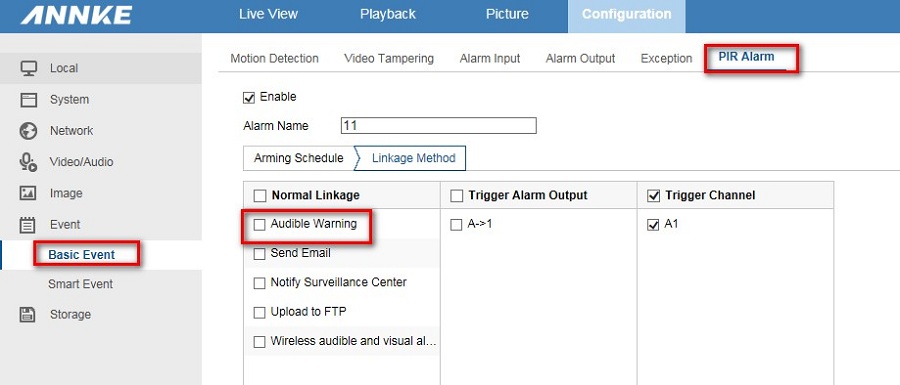Viewport: 900px width, 385px height.
Task: Switch to Motion Detection tab
Action: [x=274, y=59]
